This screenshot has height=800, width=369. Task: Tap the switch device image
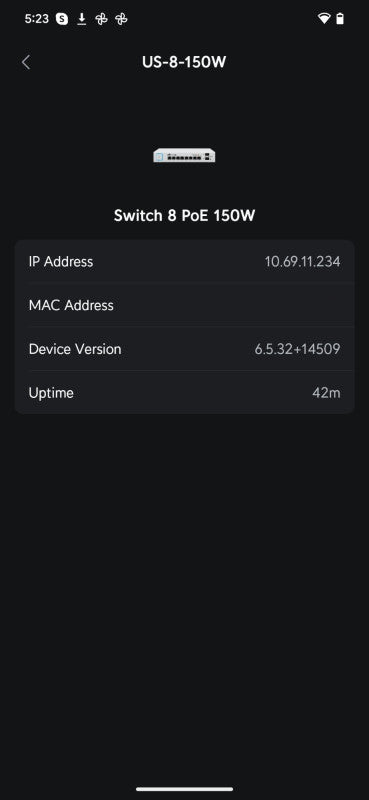coord(184,155)
